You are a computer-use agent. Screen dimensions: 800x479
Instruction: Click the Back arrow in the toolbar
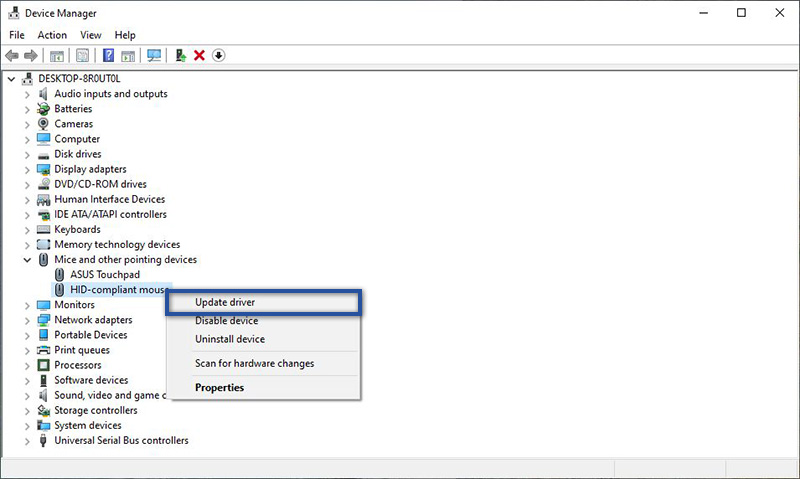tap(12, 55)
